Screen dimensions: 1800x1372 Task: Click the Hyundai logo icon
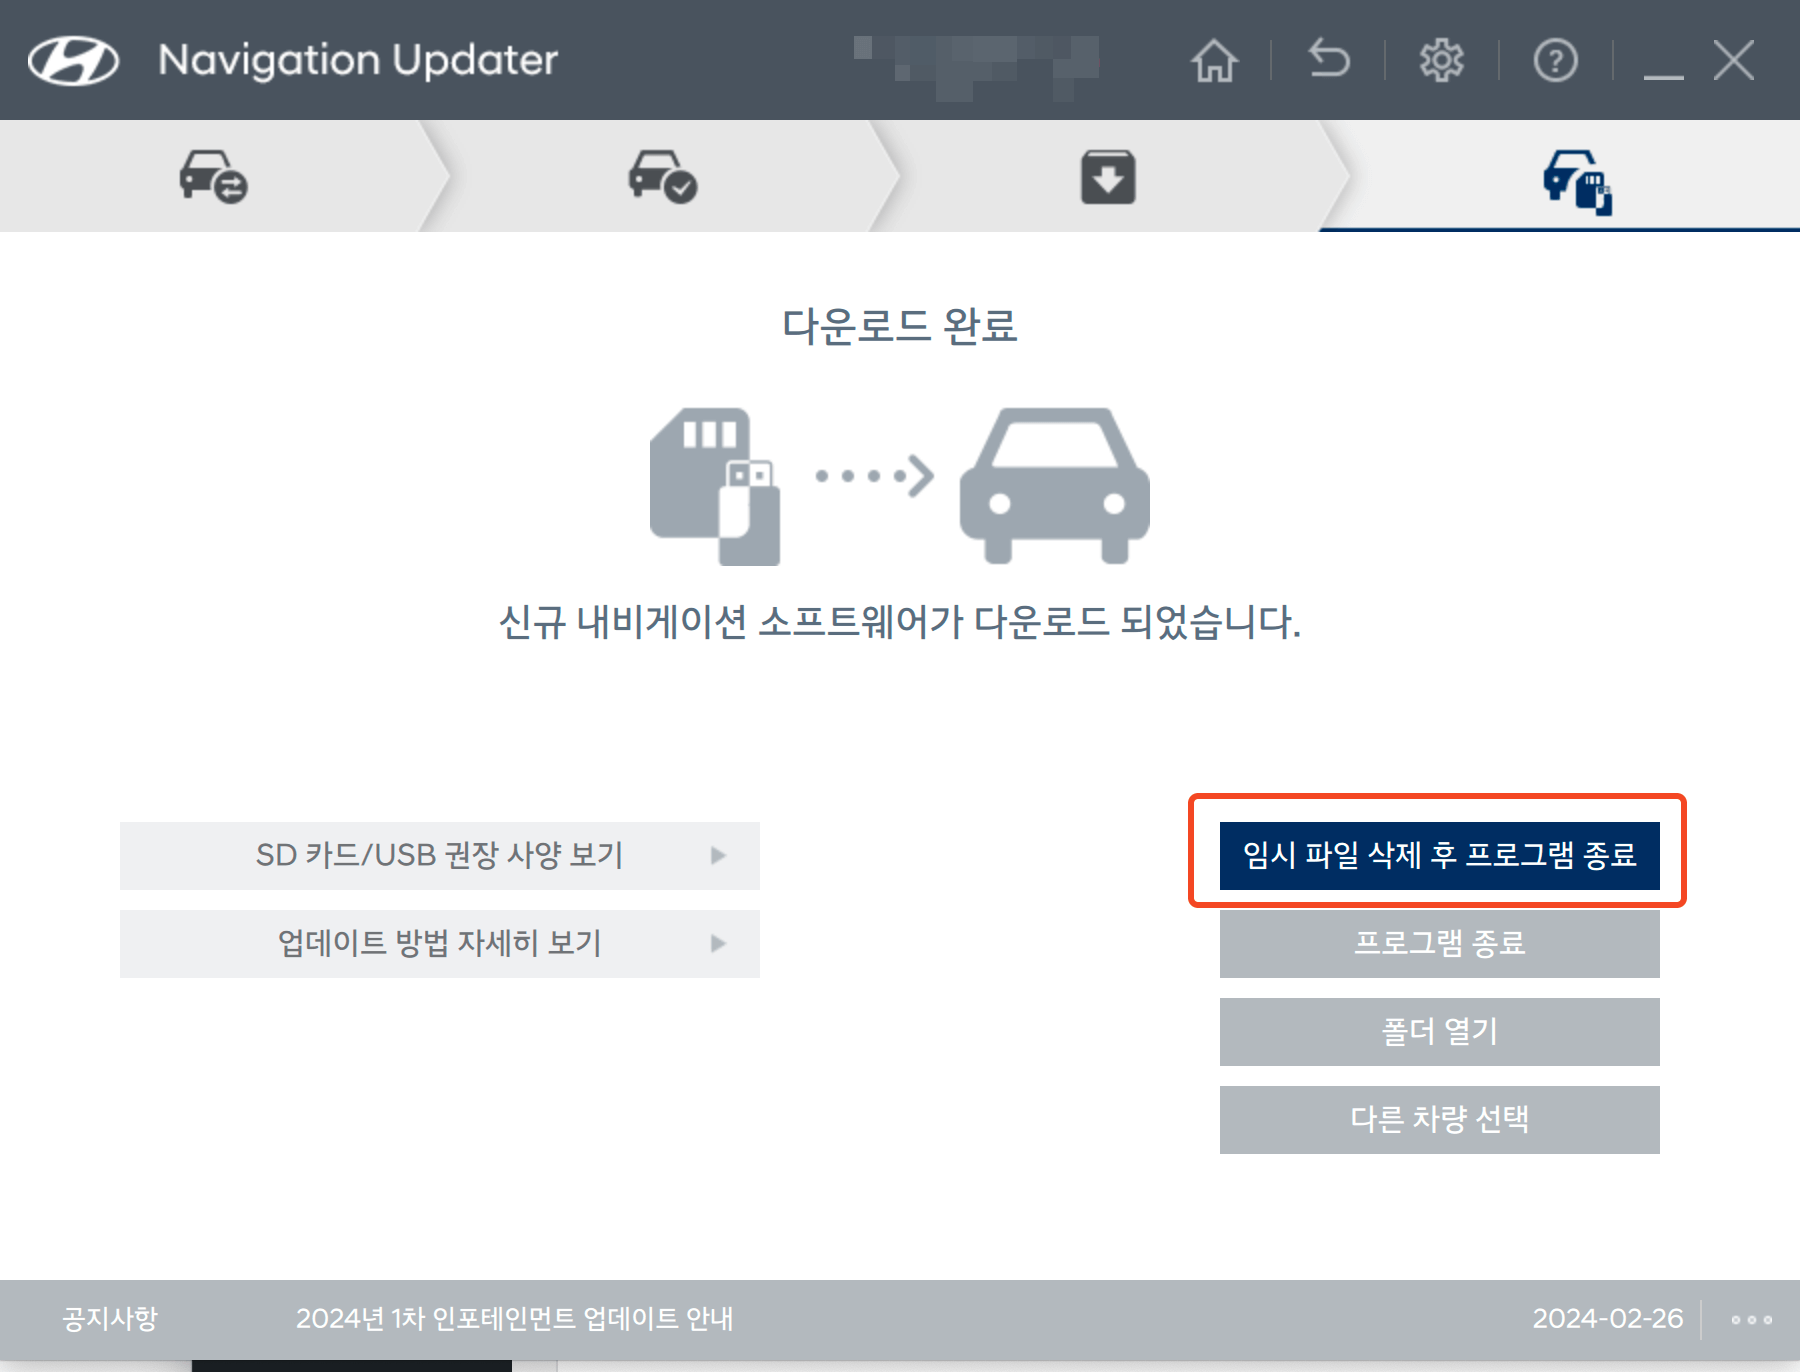(x=73, y=61)
